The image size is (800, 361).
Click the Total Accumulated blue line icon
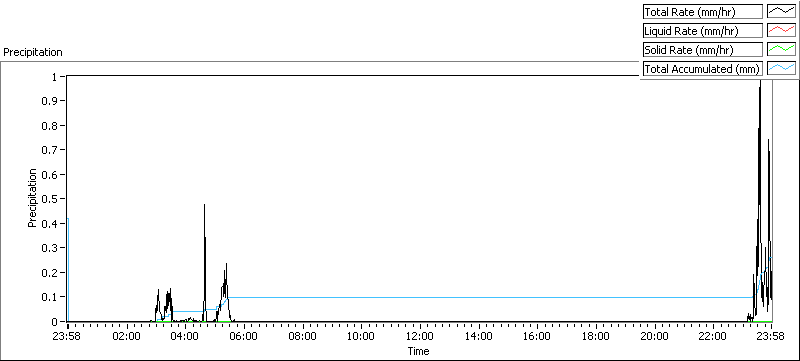click(782, 68)
